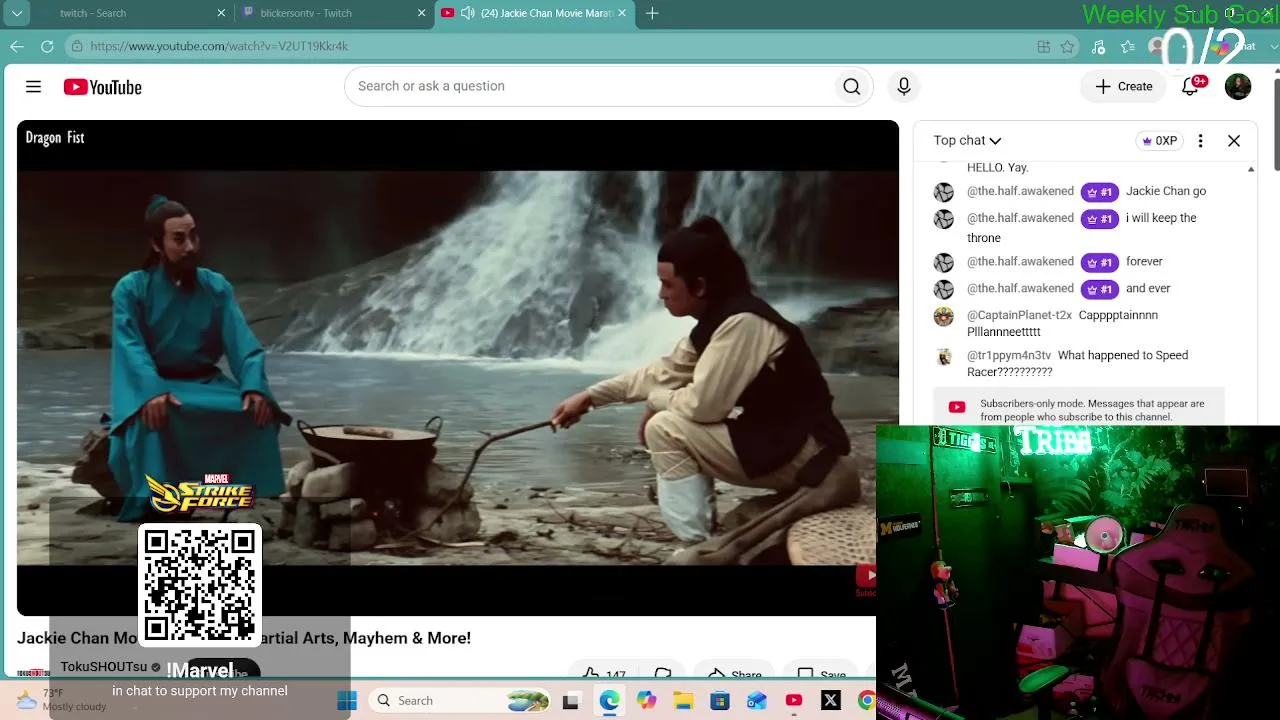Click the chat scroll-up arrow
The width and height of the screenshot is (1280, 720).
(1251, 170)
